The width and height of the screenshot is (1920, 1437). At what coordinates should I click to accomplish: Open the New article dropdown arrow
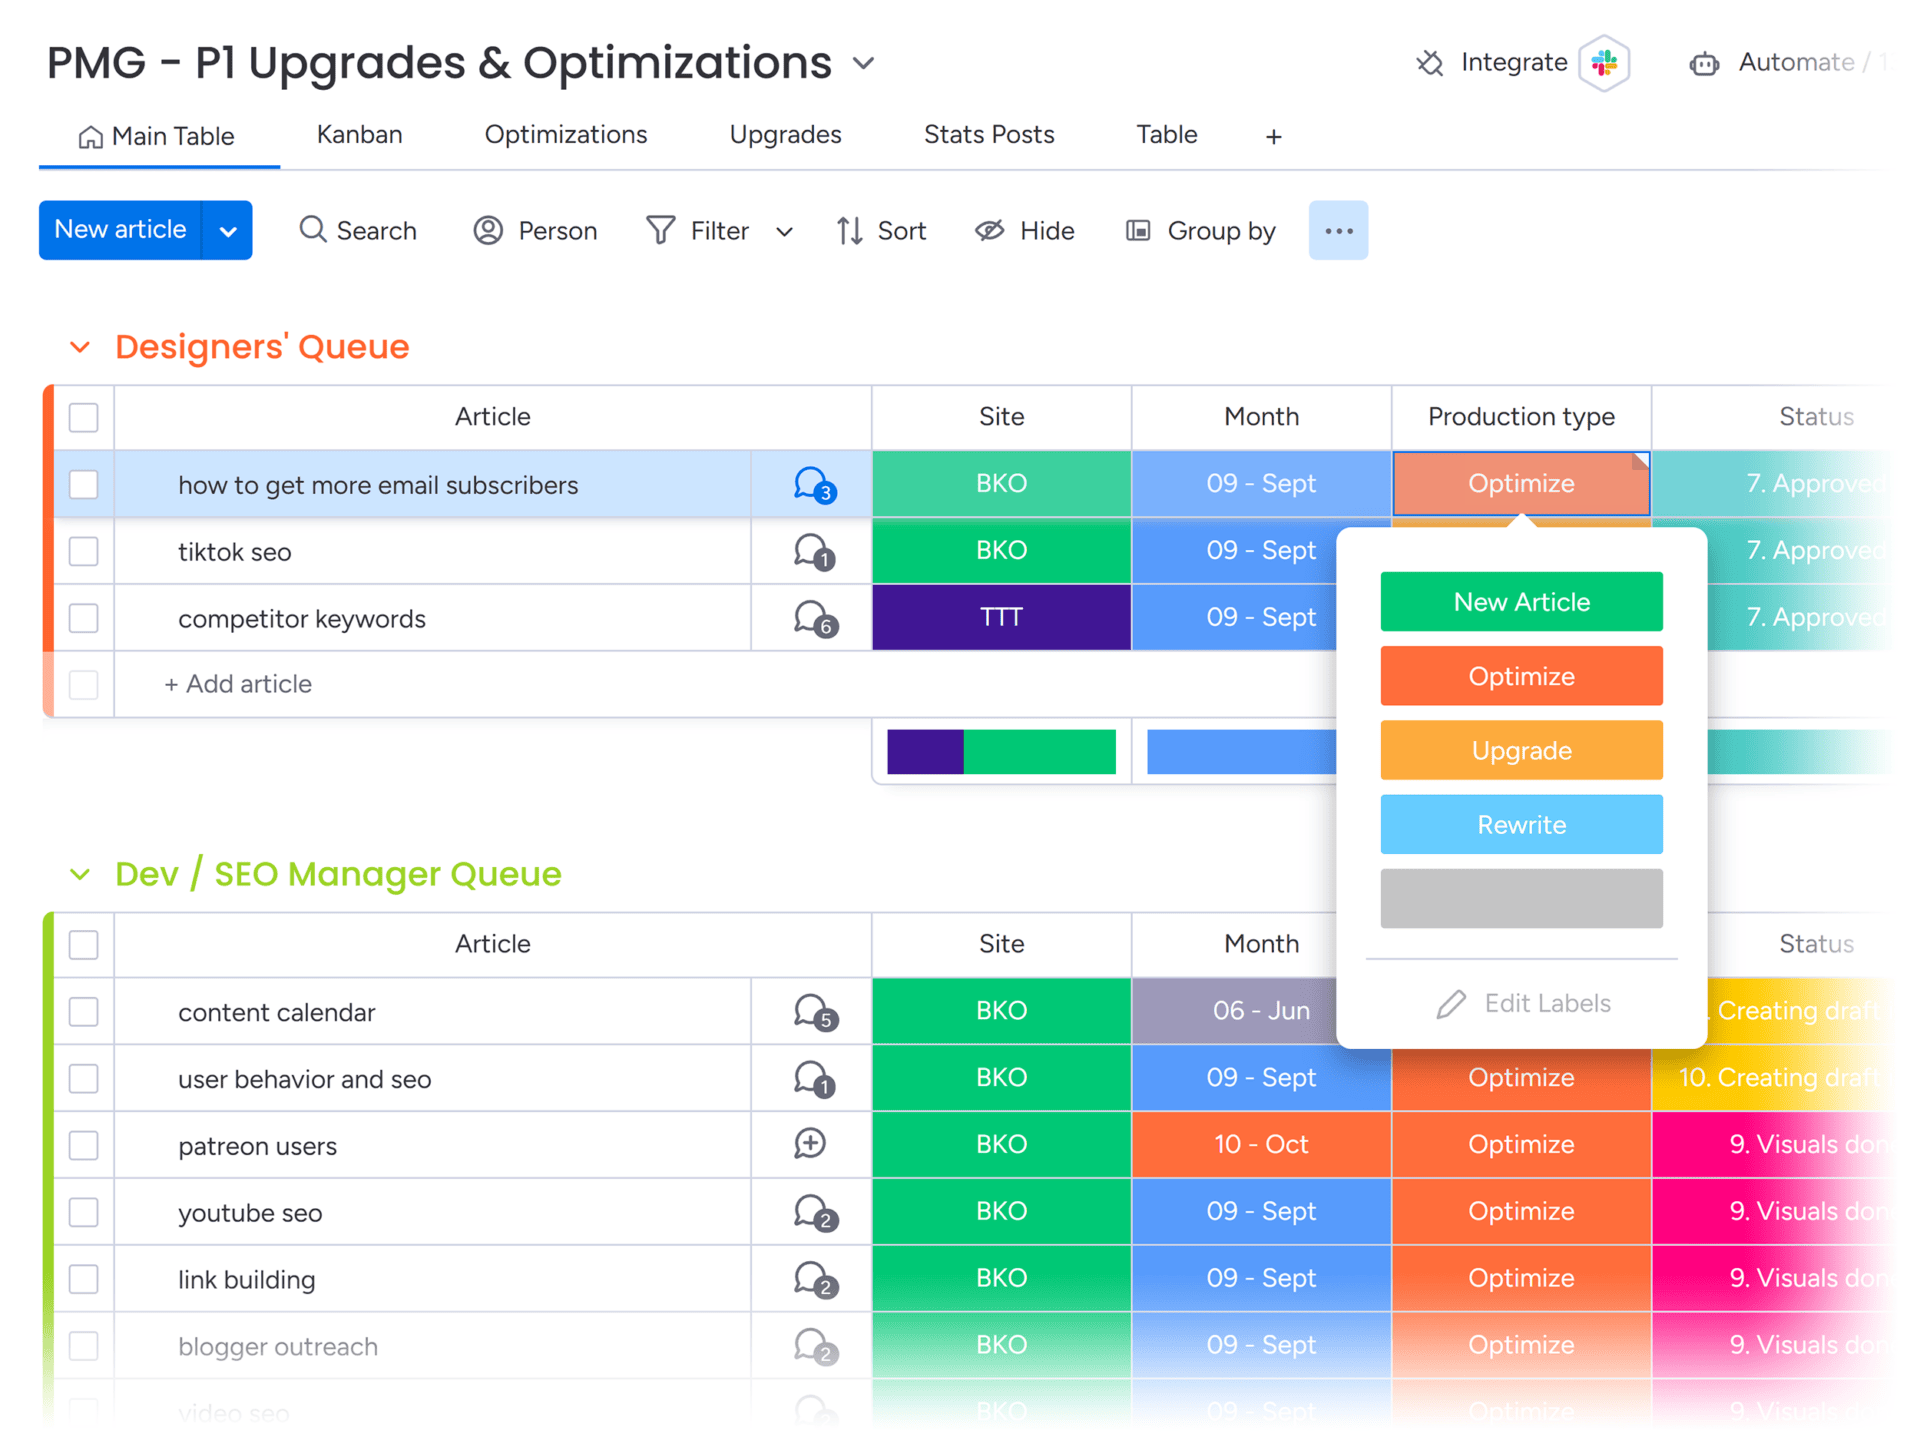228,230
